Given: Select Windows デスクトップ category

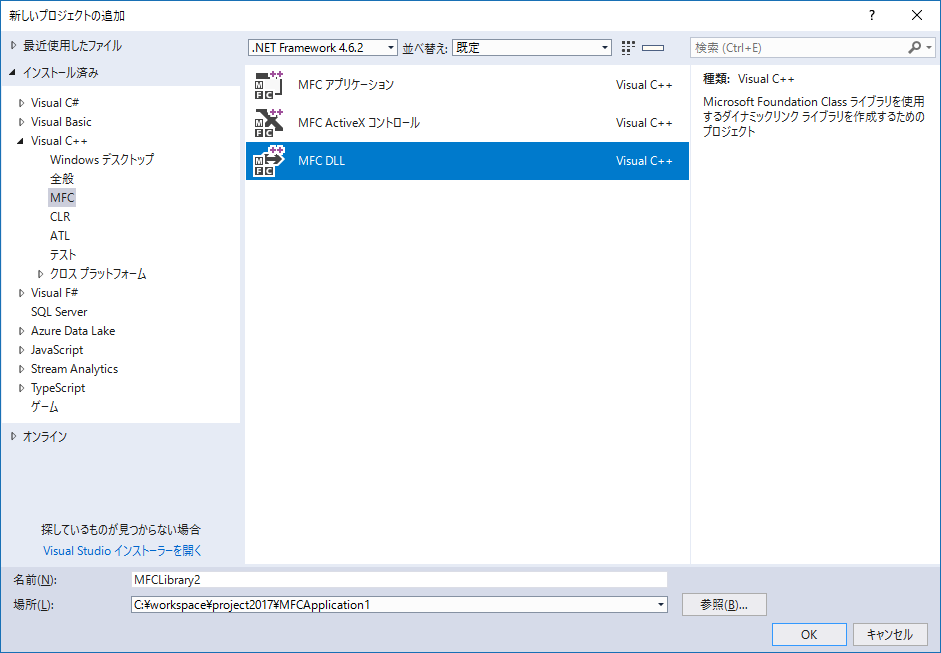Looking at the screenshot, I should pos(102,160).
